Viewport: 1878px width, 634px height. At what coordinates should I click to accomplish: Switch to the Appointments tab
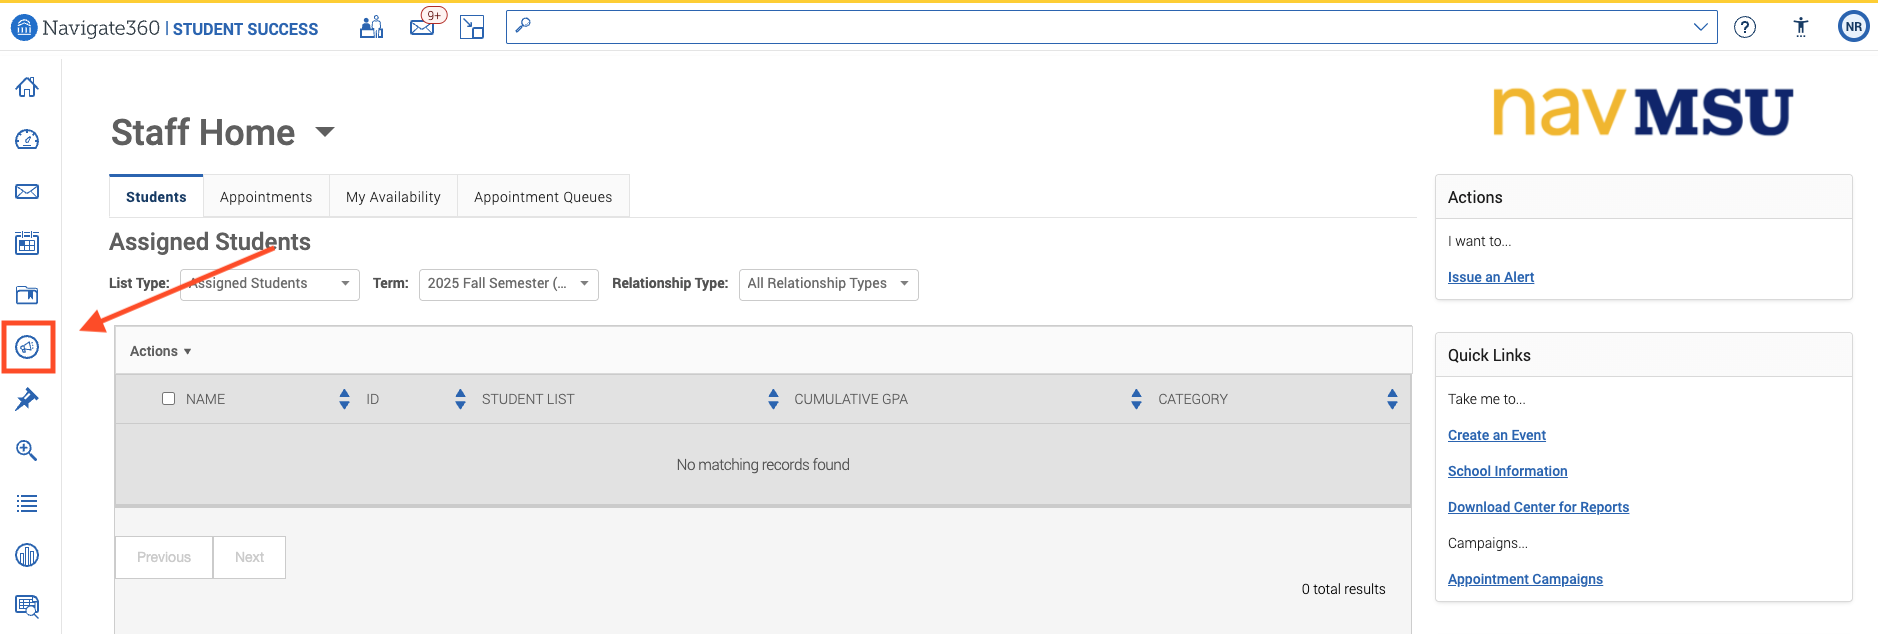(x=266, y=197)
